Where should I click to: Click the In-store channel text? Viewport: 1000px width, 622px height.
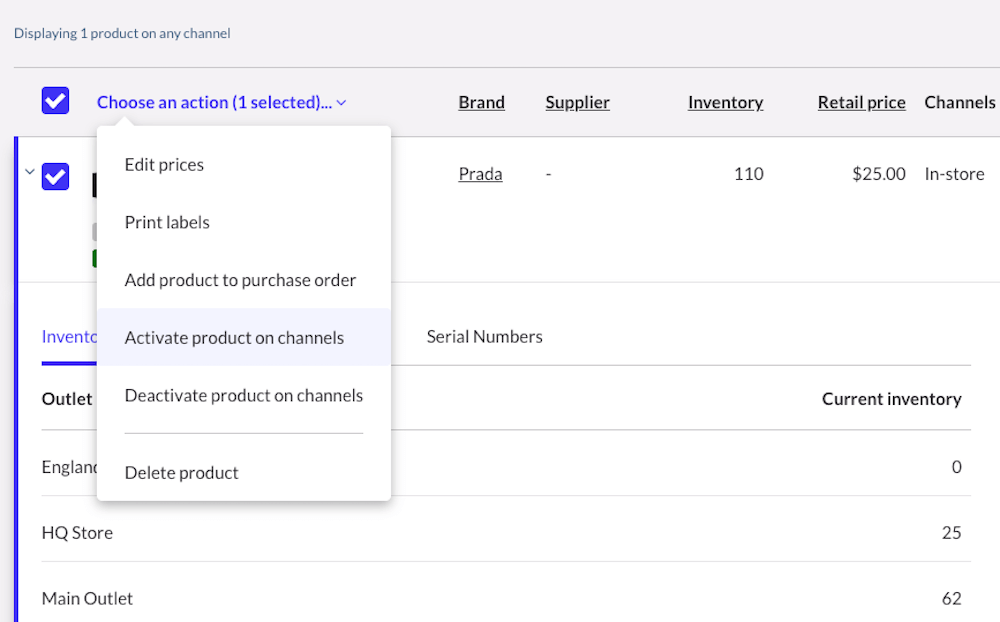pos(955,174)
